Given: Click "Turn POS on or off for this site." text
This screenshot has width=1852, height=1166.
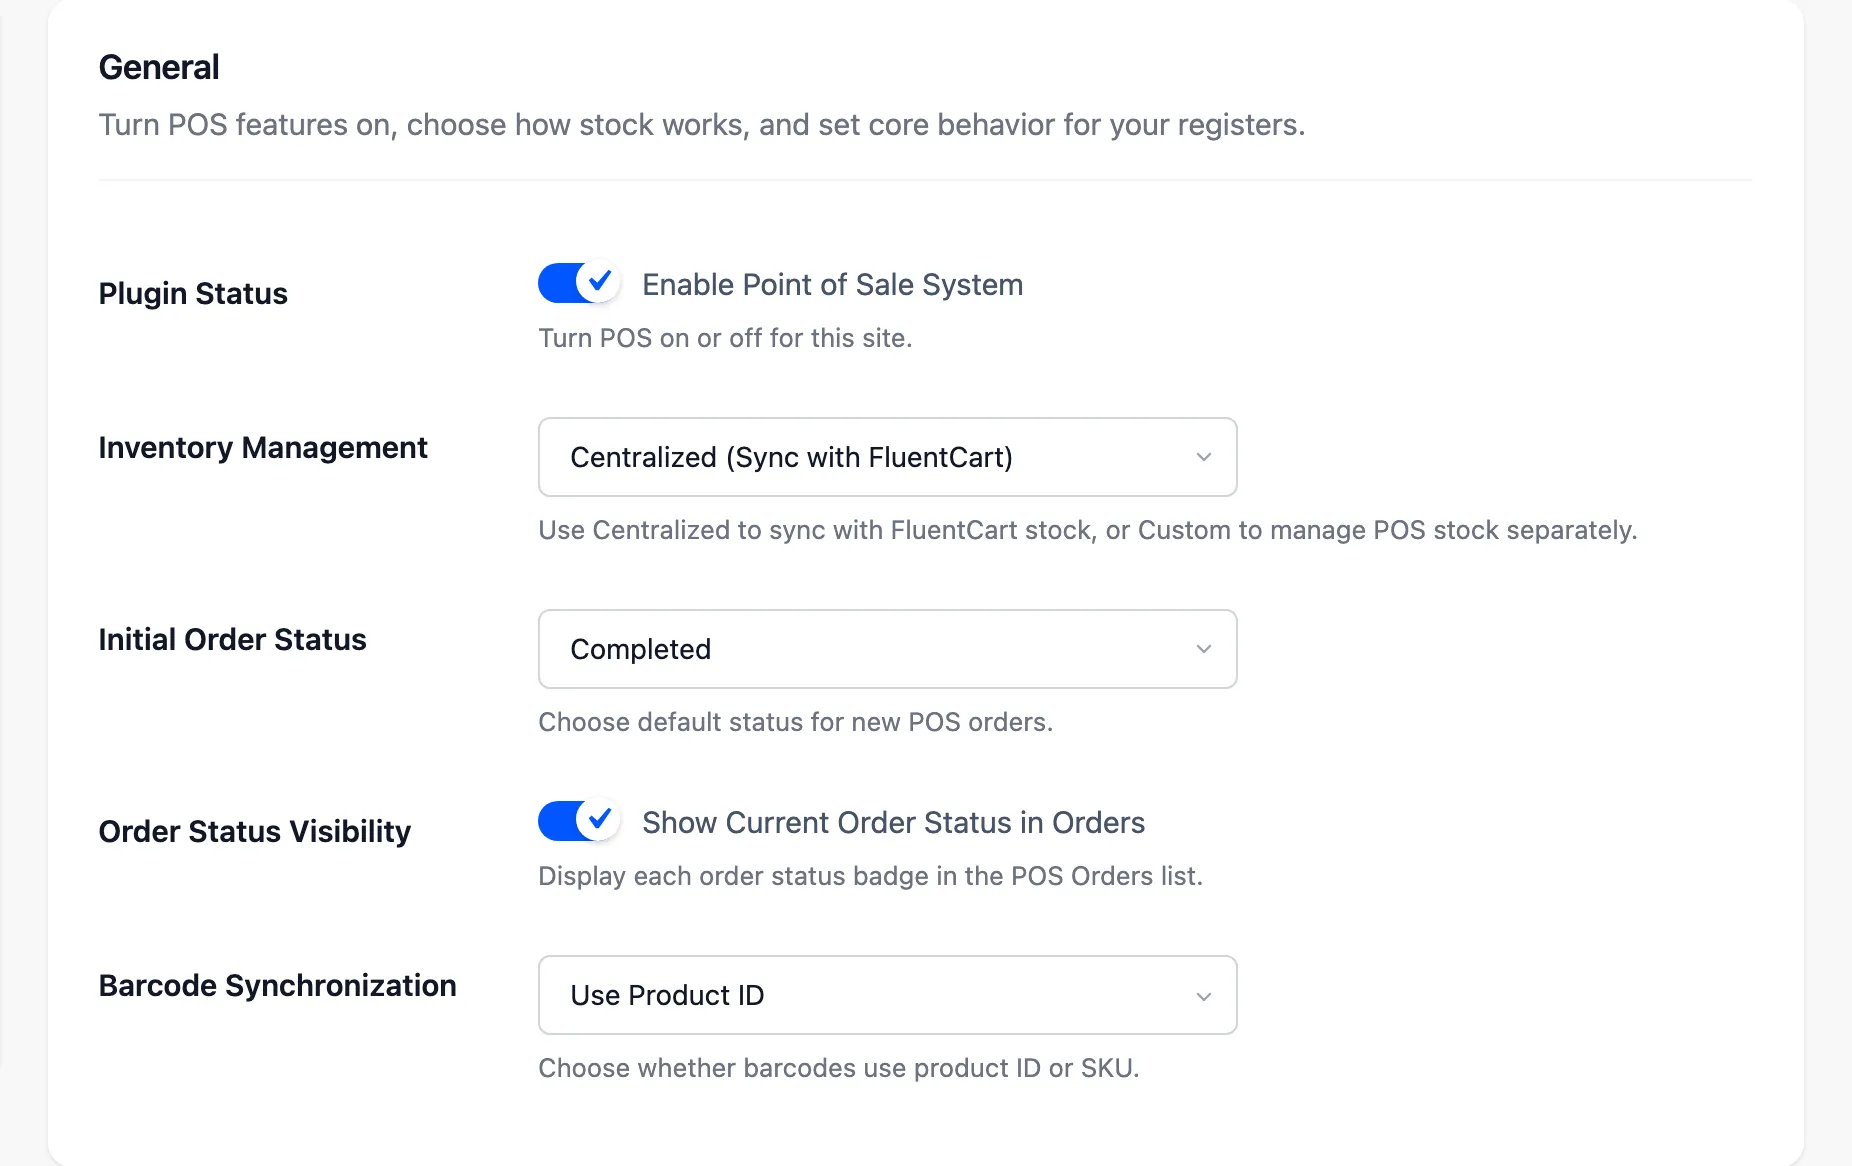Looking at the screenshot, I should coord(725,338).
